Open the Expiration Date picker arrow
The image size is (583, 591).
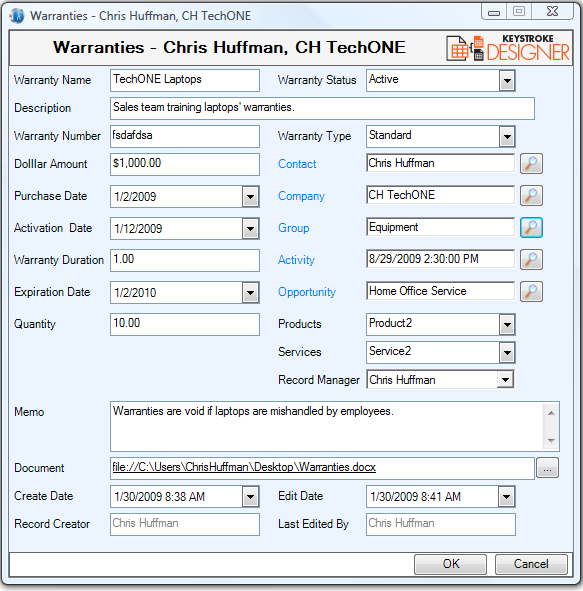pos(251,292)
